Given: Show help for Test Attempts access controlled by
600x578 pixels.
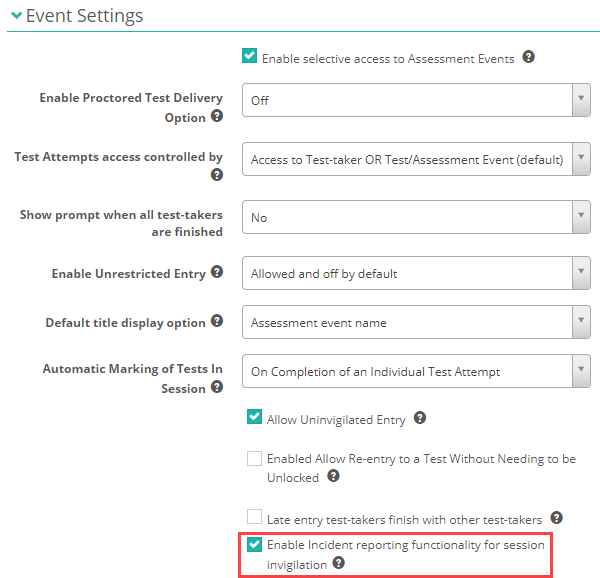Looking at the screenshot, I should pyautogui.click(x=216, y=175).
